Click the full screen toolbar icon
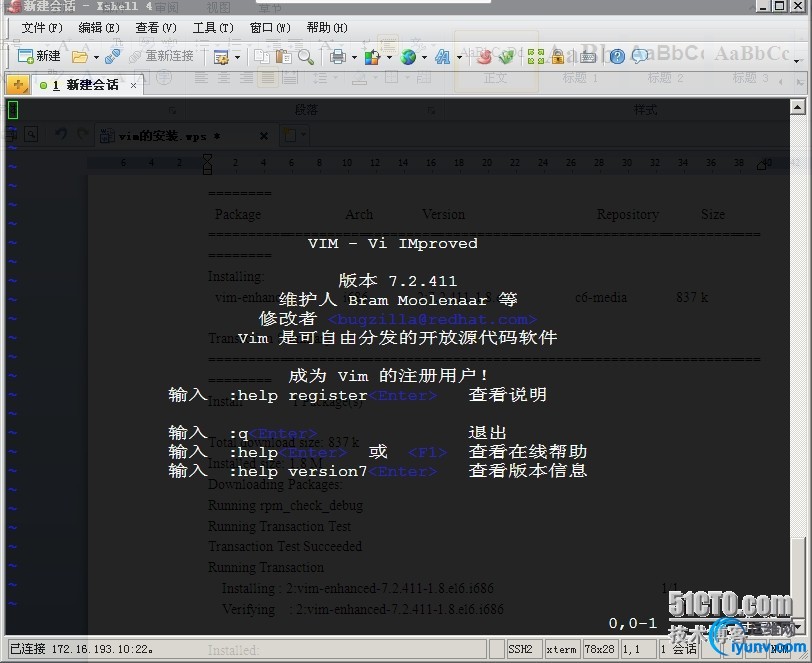Screen dimensions: 812x663 pyautogui.click(x=535, y=56)
